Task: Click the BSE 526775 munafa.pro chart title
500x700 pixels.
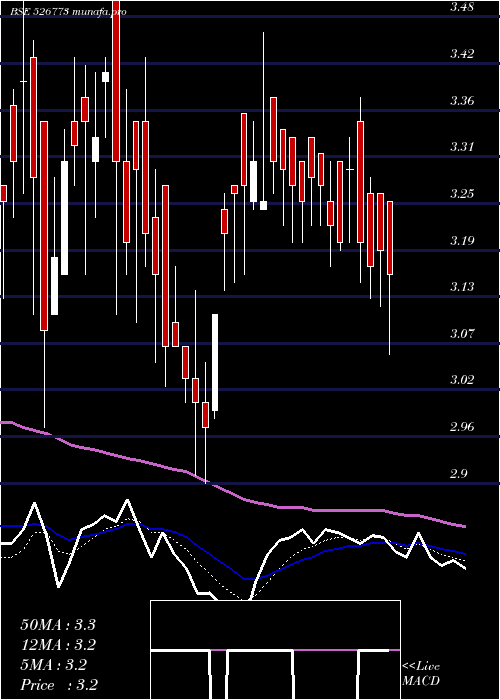Action: (x=69, y=12)
